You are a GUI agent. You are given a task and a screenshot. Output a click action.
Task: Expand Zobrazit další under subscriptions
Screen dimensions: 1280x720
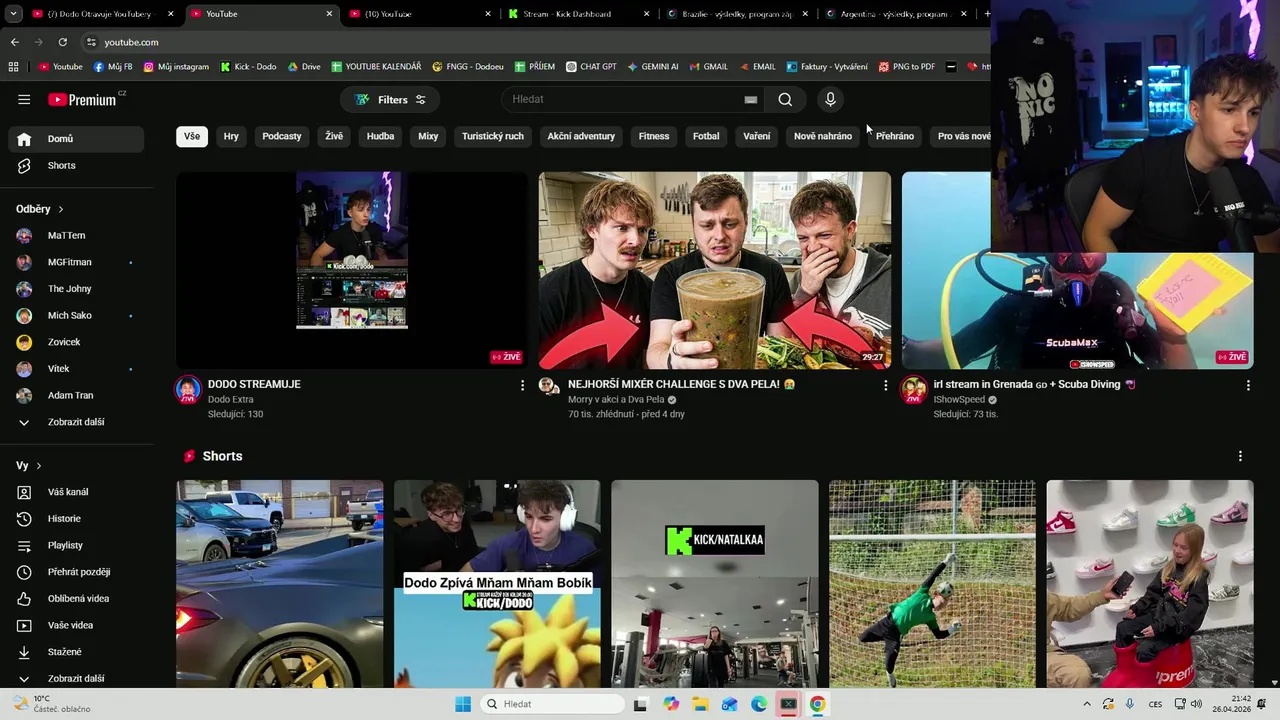point(76,422)
